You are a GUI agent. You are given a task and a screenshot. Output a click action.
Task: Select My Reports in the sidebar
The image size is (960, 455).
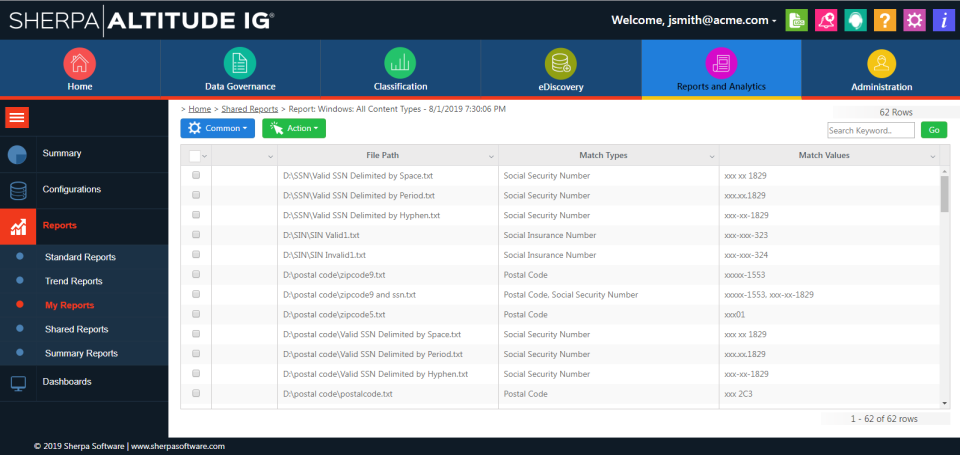70,305
